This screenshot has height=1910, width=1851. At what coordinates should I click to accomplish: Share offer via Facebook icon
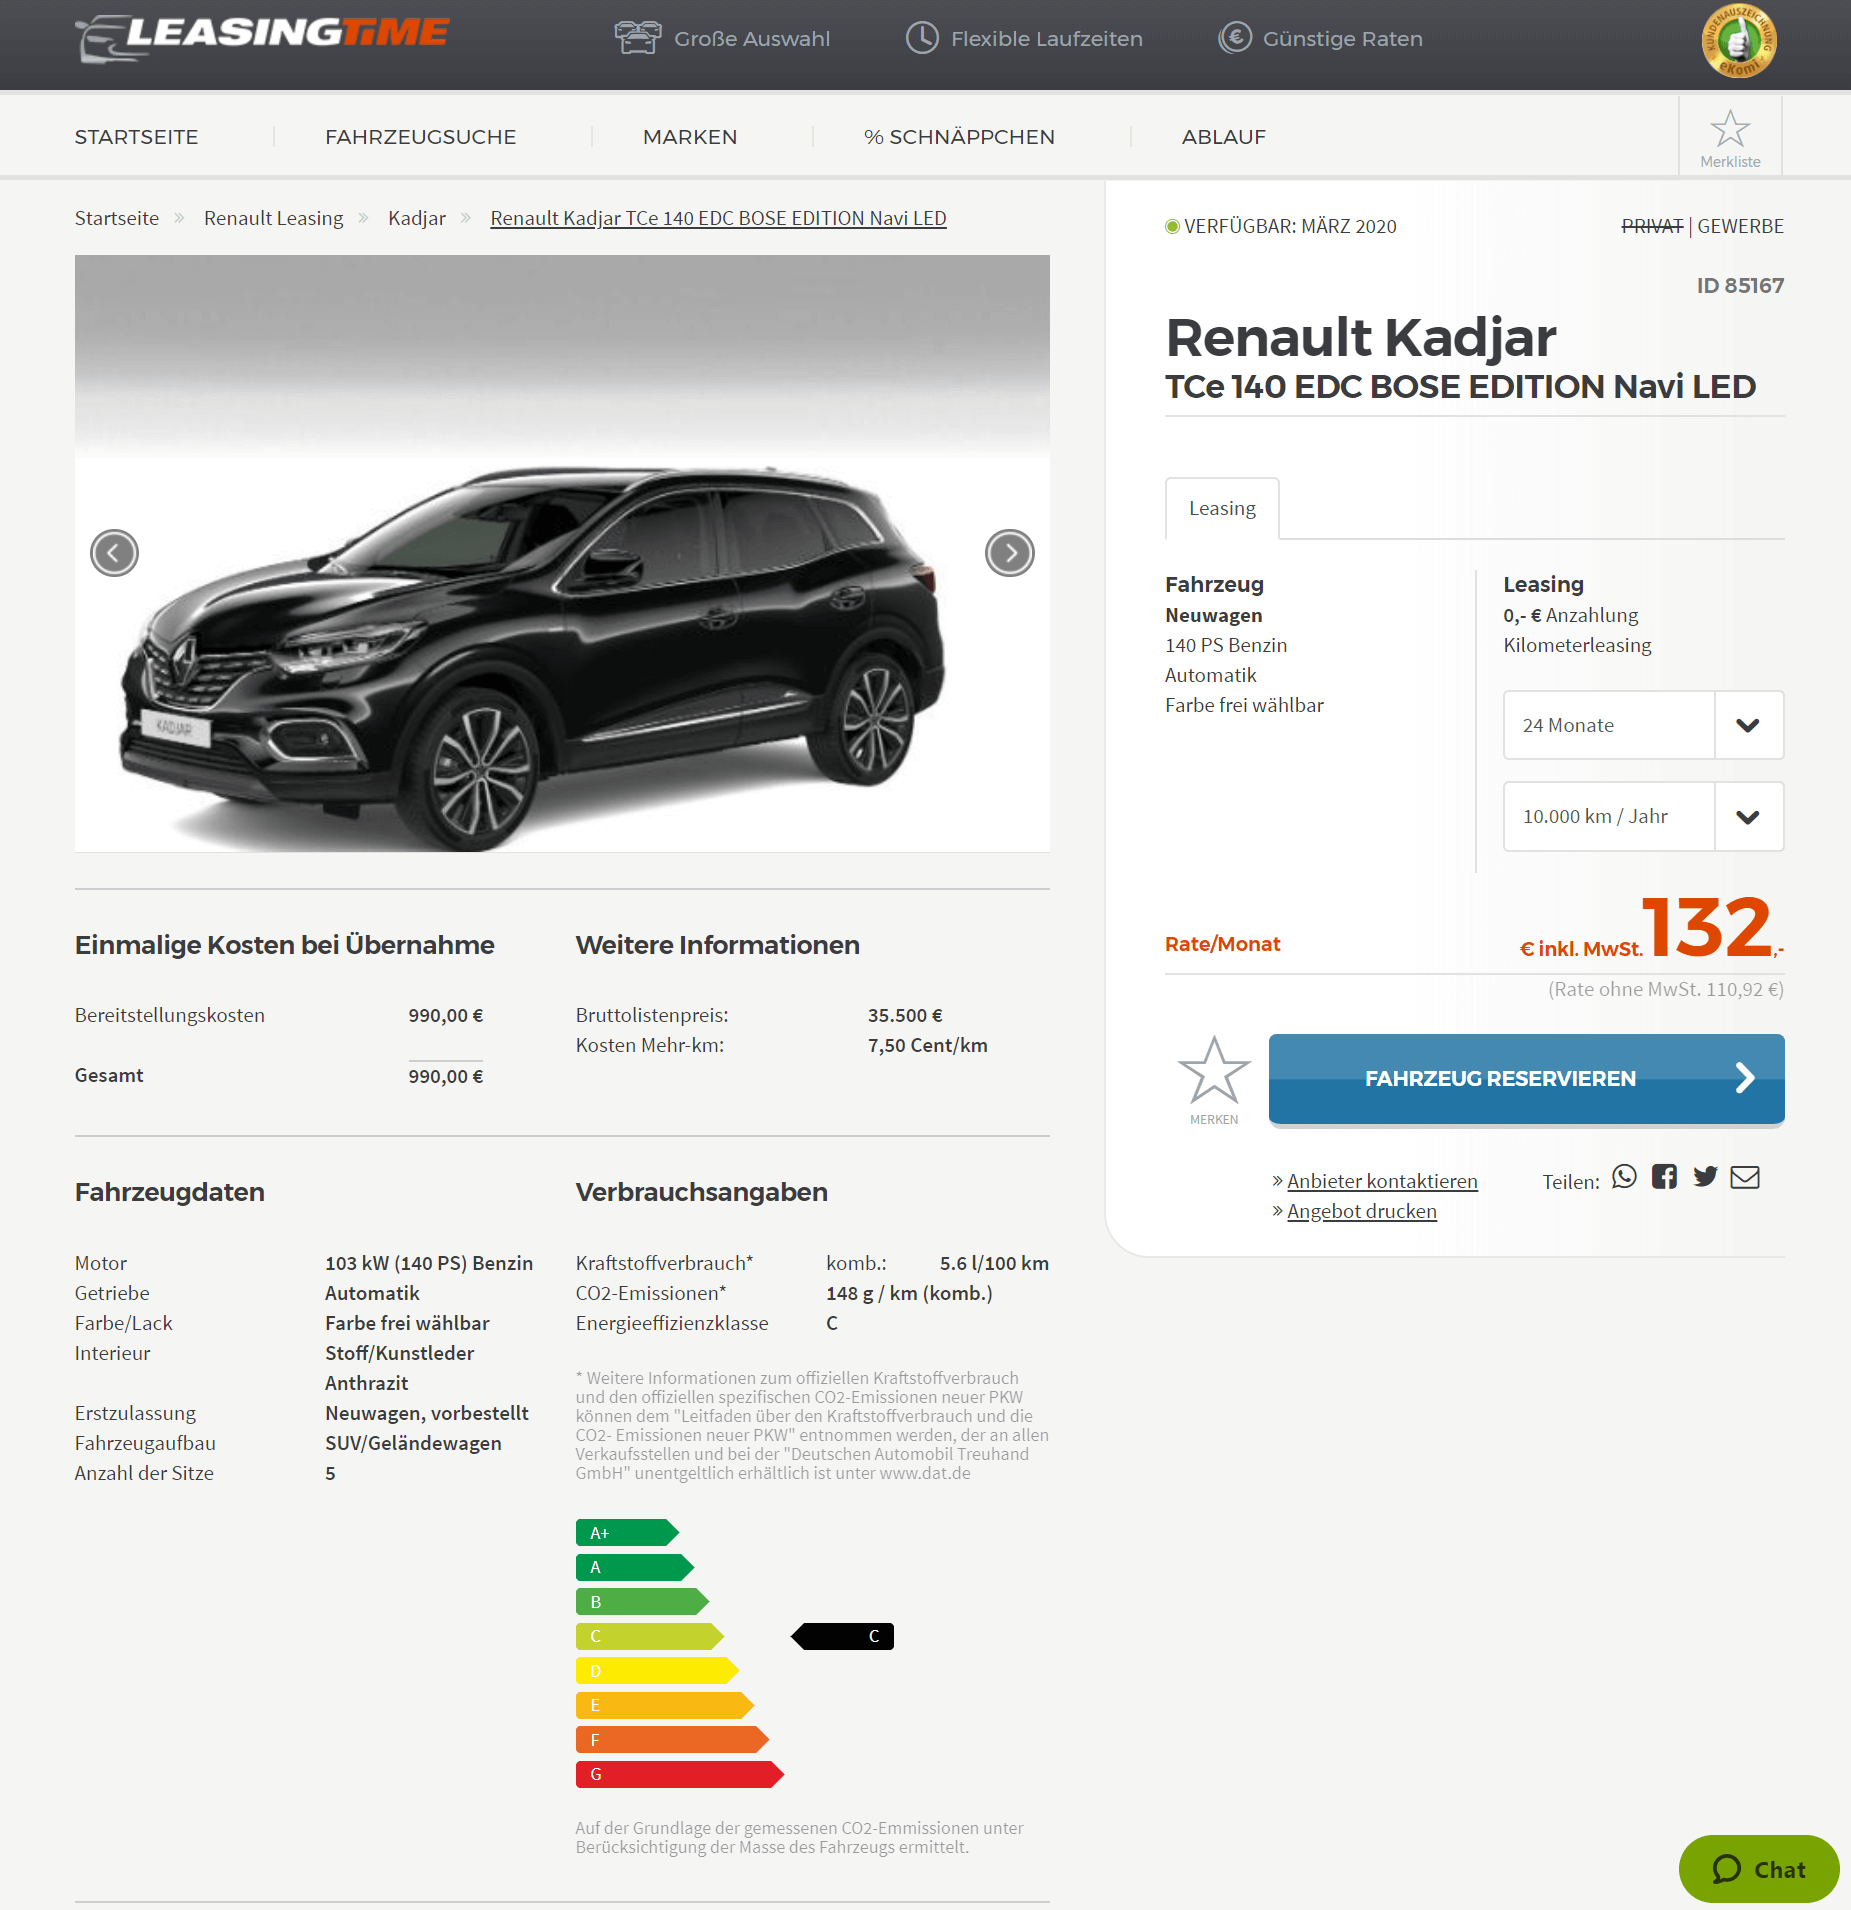(1664, 1177)
